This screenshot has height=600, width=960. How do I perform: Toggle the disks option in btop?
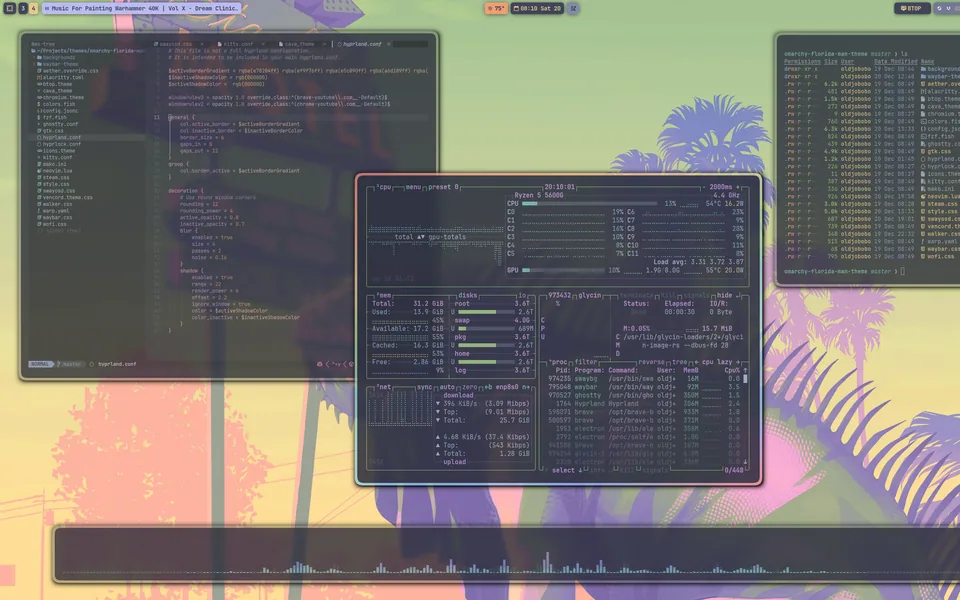click(467, 296)
